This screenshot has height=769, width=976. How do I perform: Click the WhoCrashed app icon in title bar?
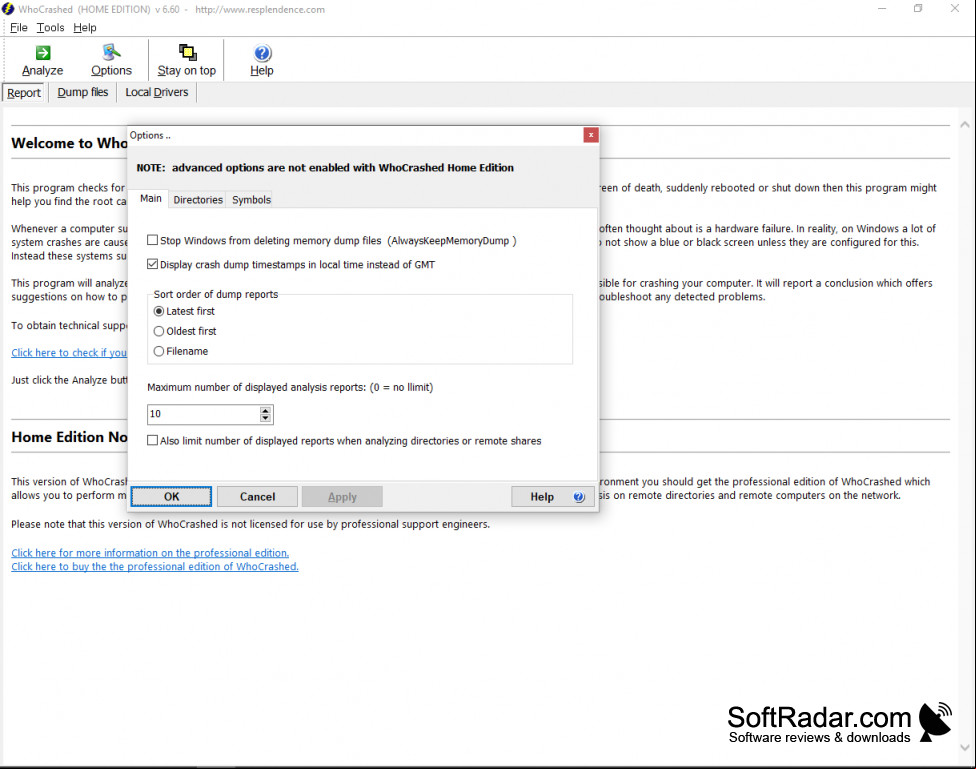(x=7, y=9)
